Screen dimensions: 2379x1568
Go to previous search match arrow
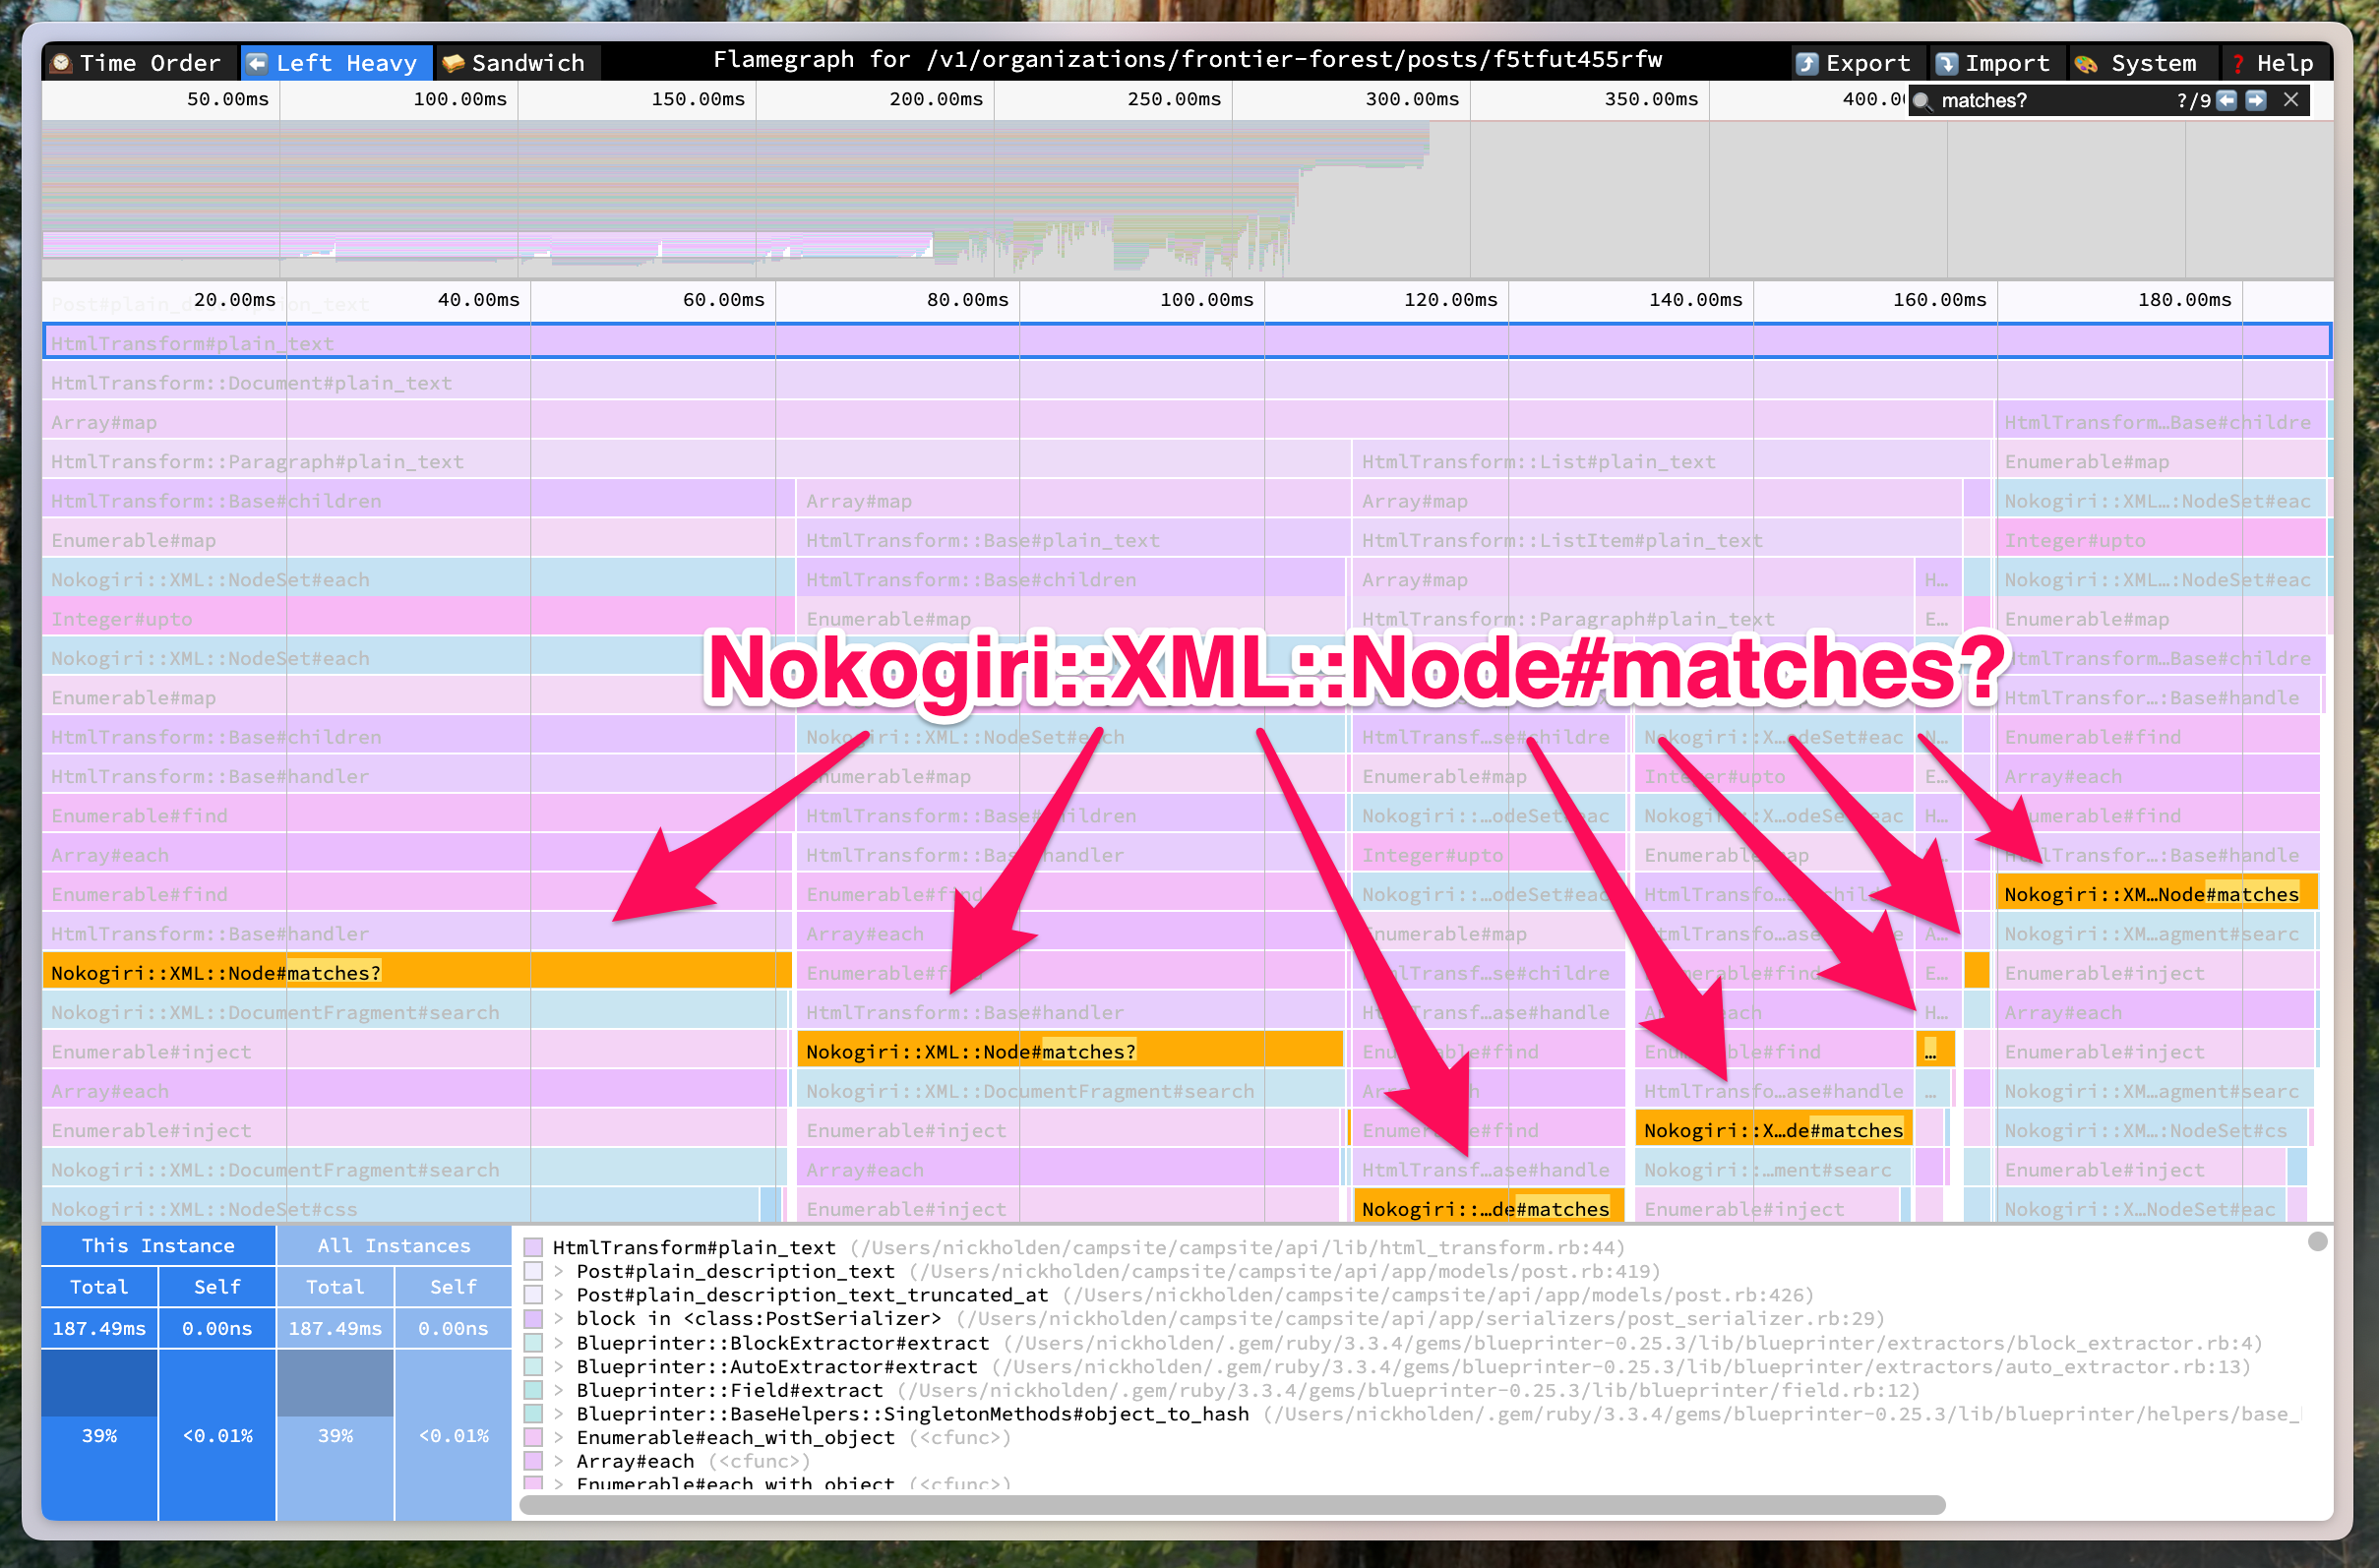point(2226,100)
